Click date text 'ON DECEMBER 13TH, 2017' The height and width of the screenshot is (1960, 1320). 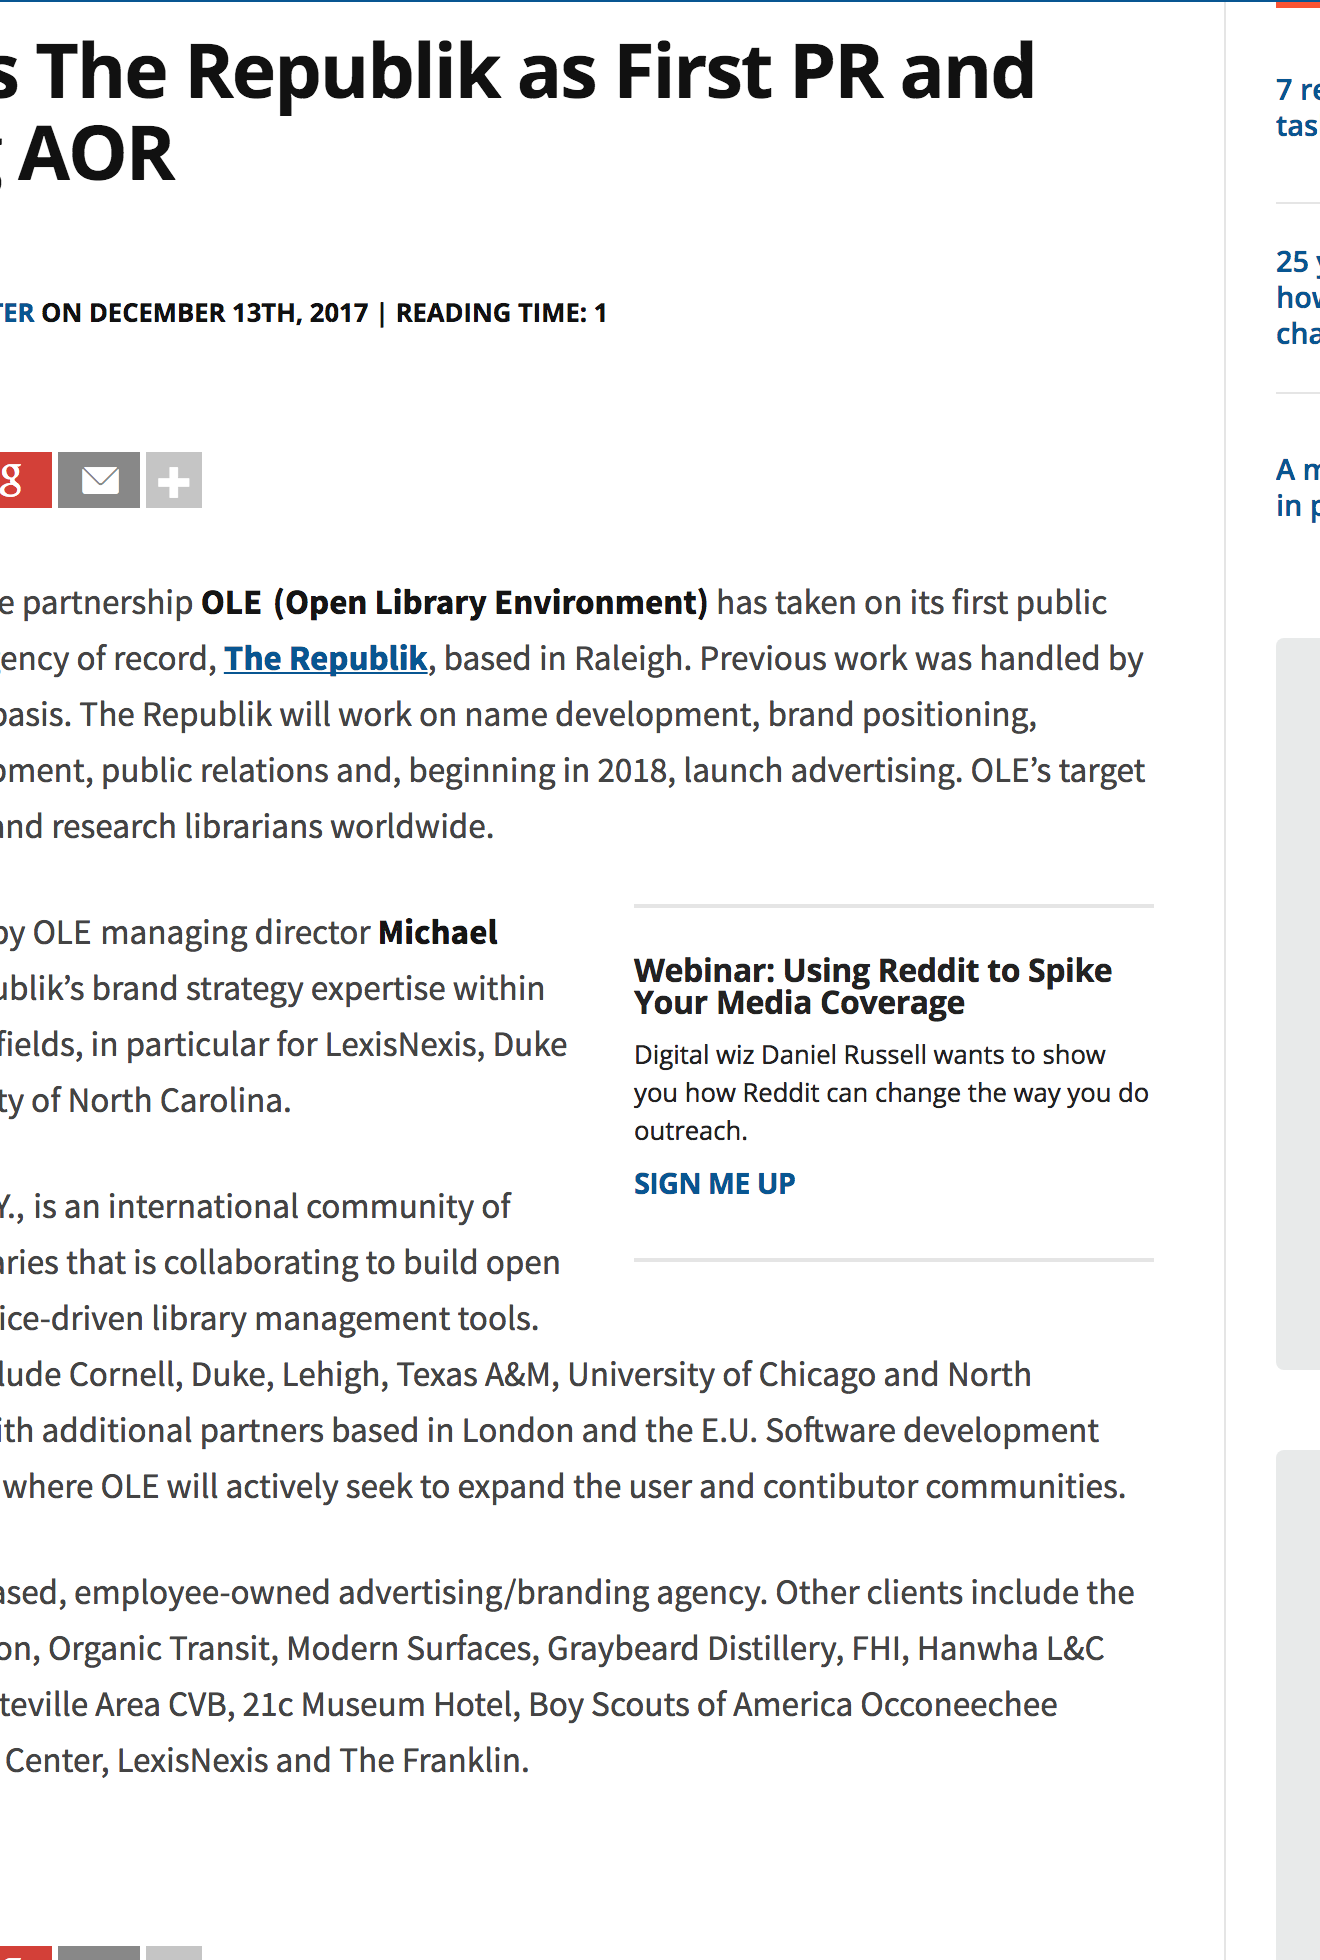click(x=205, y=313)
